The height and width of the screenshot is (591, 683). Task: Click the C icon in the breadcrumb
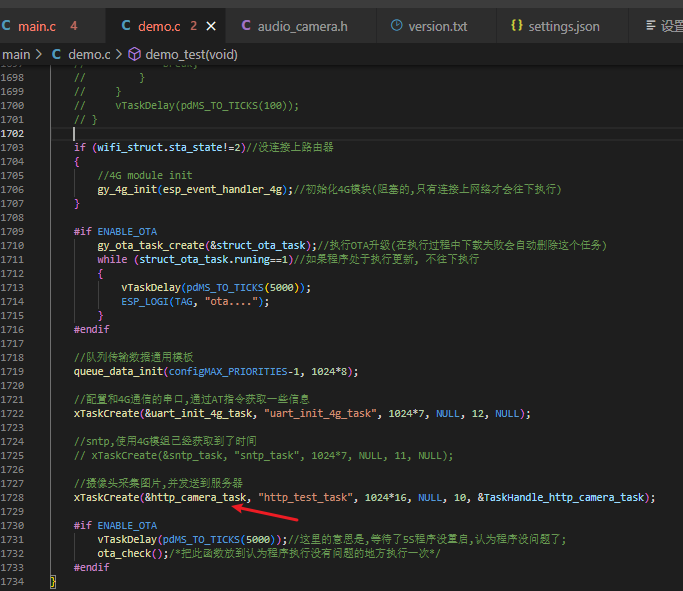(x=56, y=54)
